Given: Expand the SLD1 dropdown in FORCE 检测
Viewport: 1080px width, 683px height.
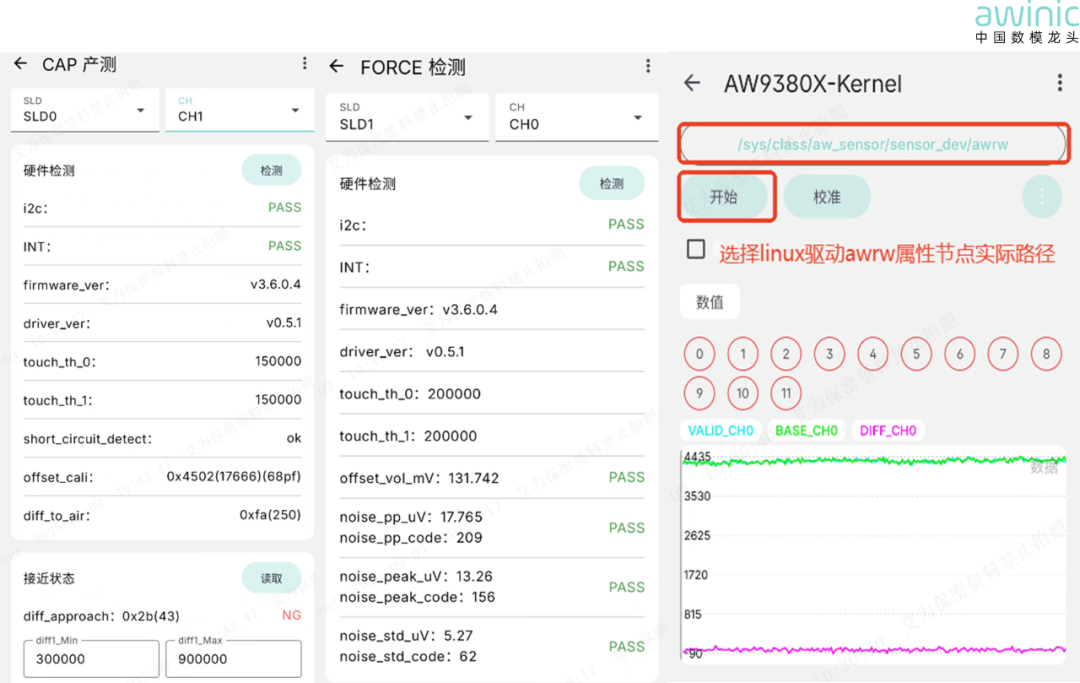Looking at the screenshot, I should coord(407,118).
